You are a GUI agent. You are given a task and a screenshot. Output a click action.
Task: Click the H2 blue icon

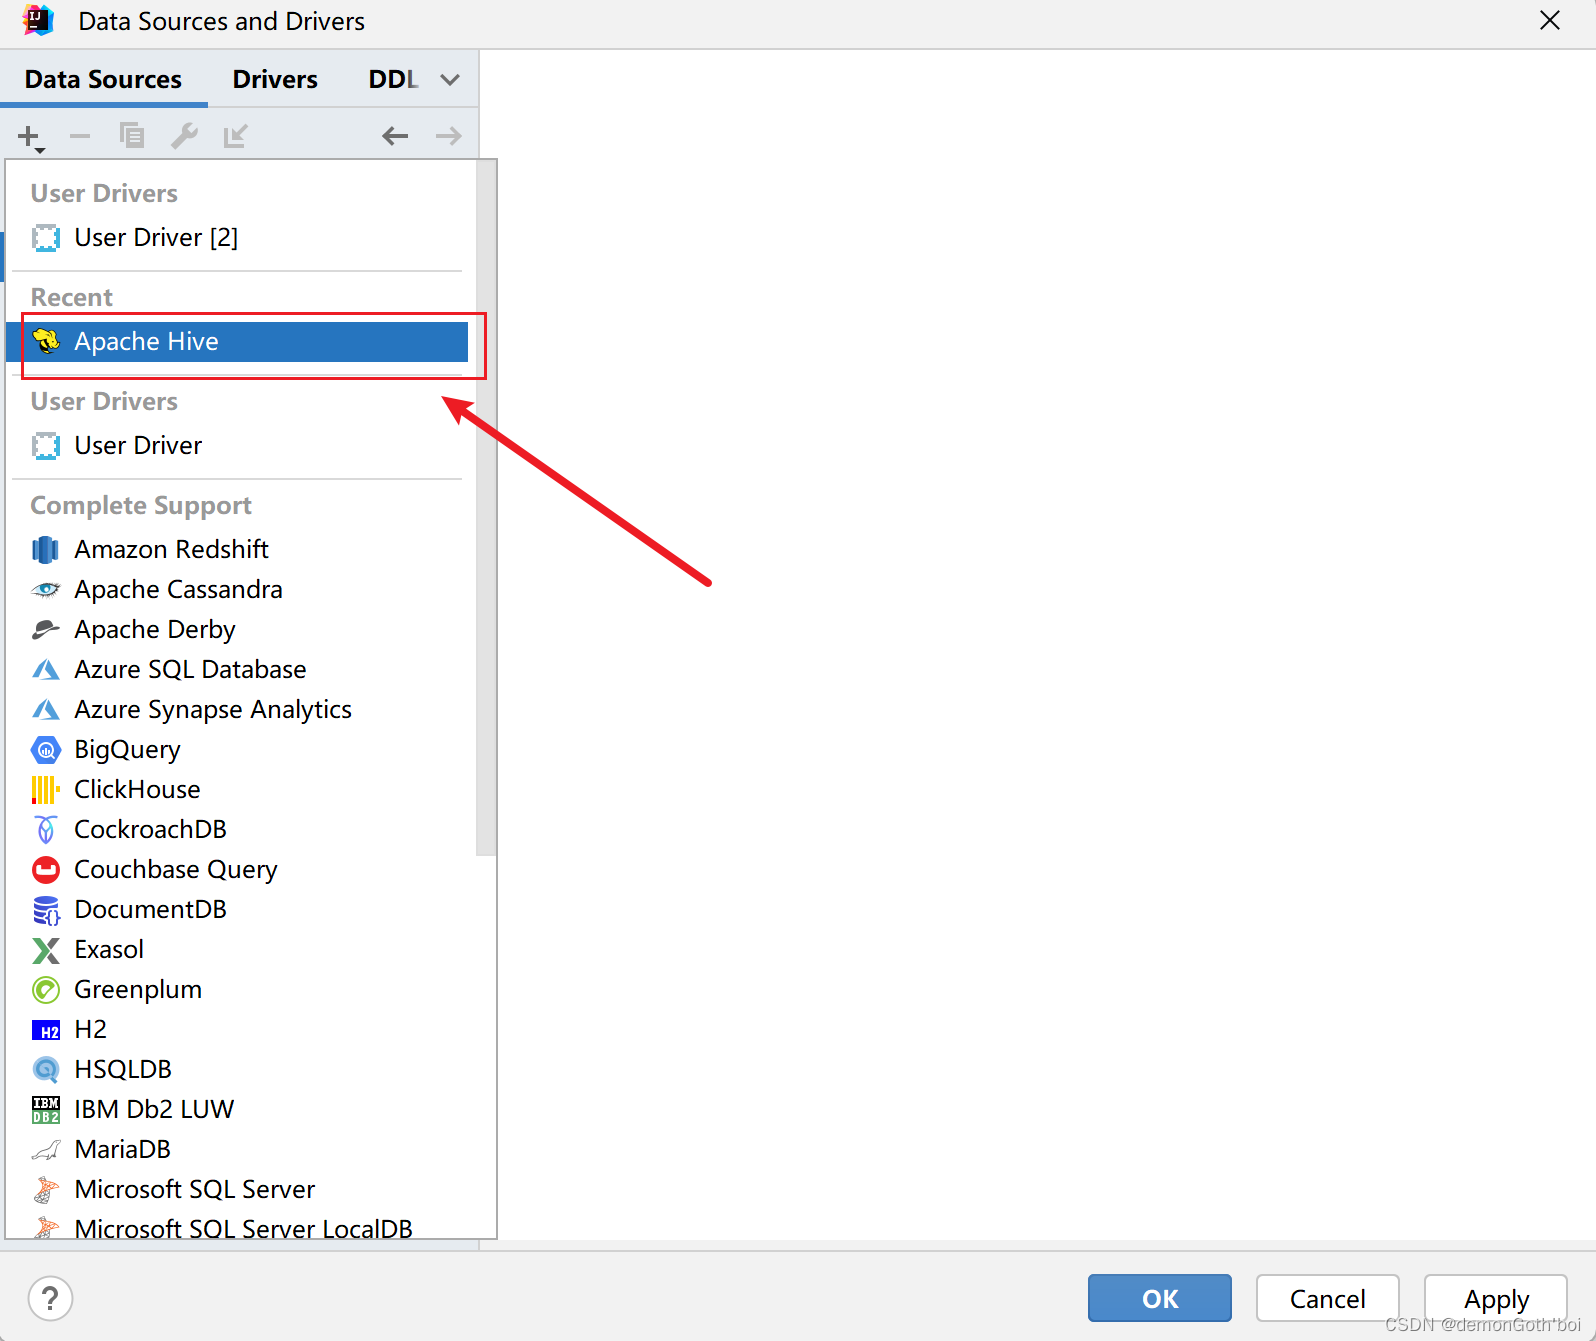point(46,1030)
